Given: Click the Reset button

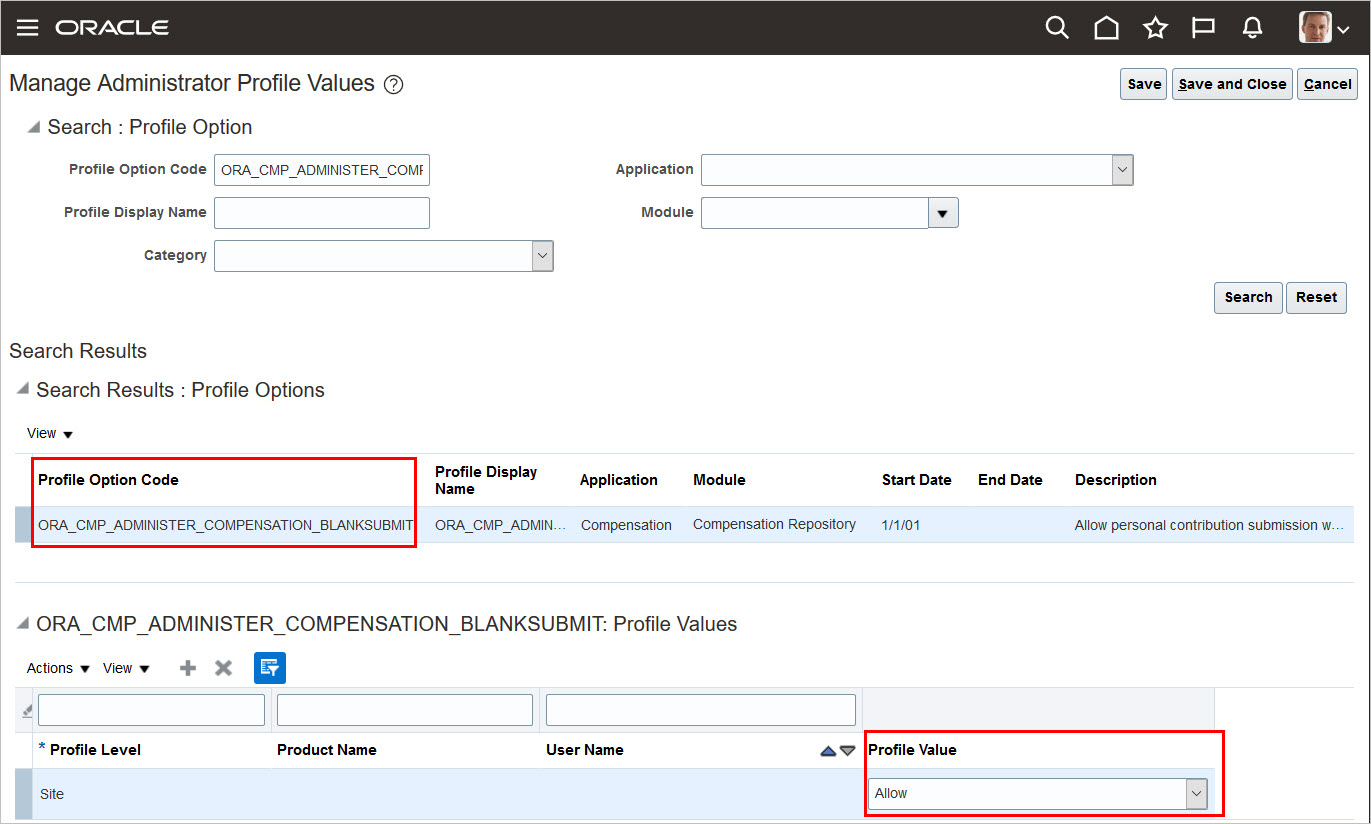Looking at the screenshot, I should point(1316,297).
